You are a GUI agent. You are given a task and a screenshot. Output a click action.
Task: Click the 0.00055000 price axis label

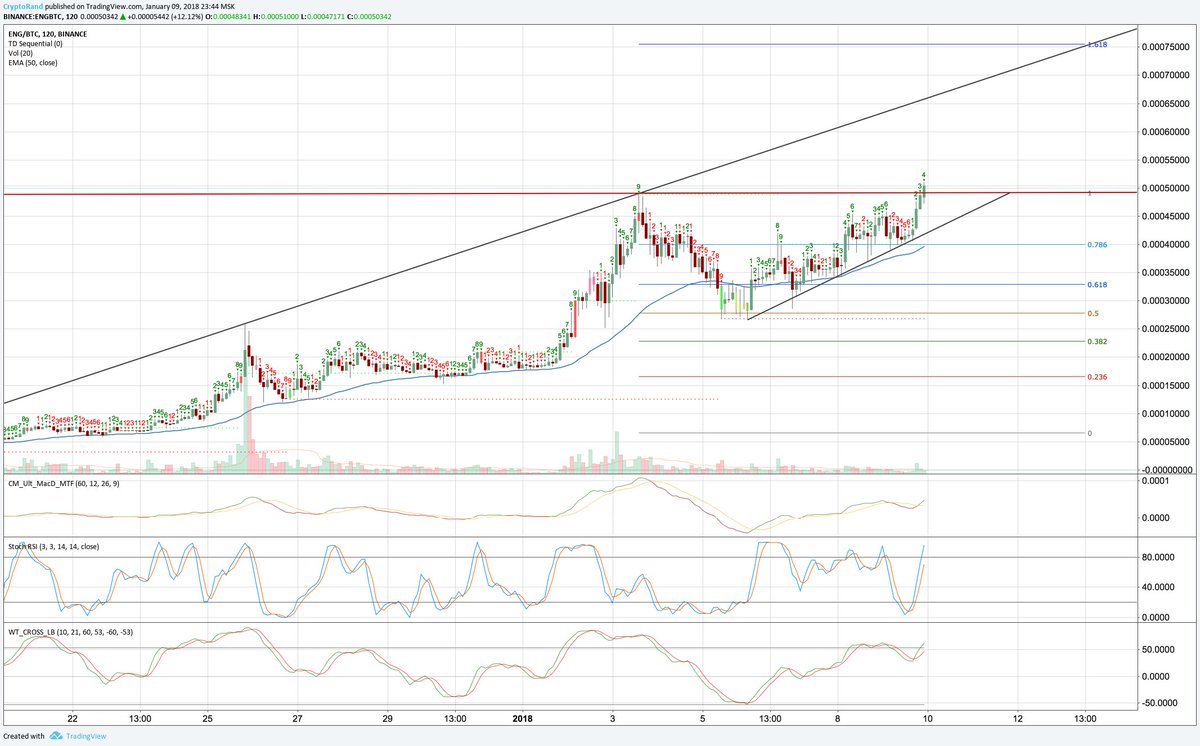pos(1166,160)
